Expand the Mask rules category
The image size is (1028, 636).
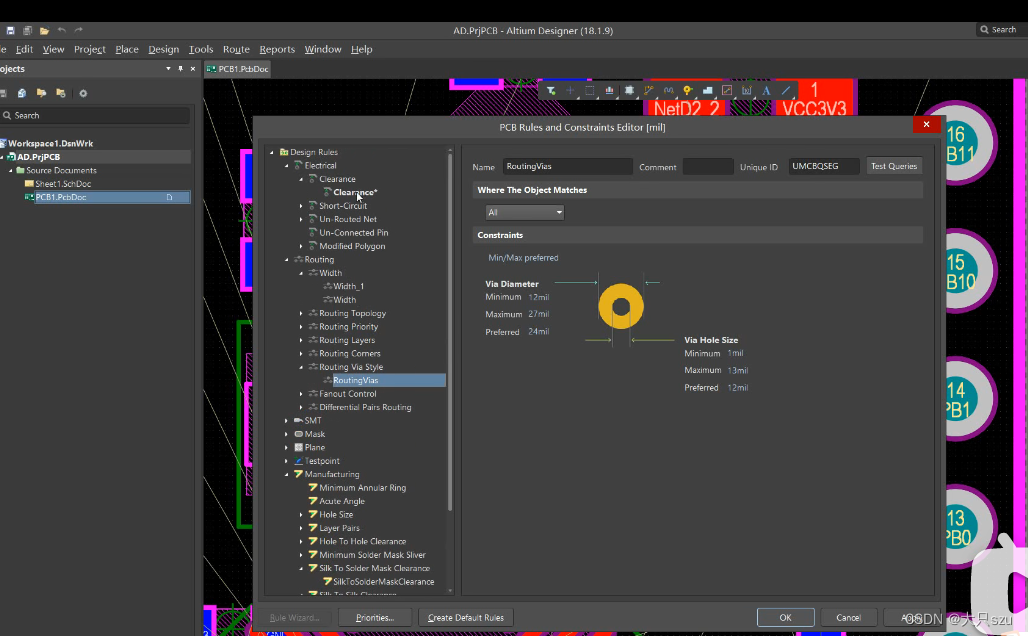287,434
